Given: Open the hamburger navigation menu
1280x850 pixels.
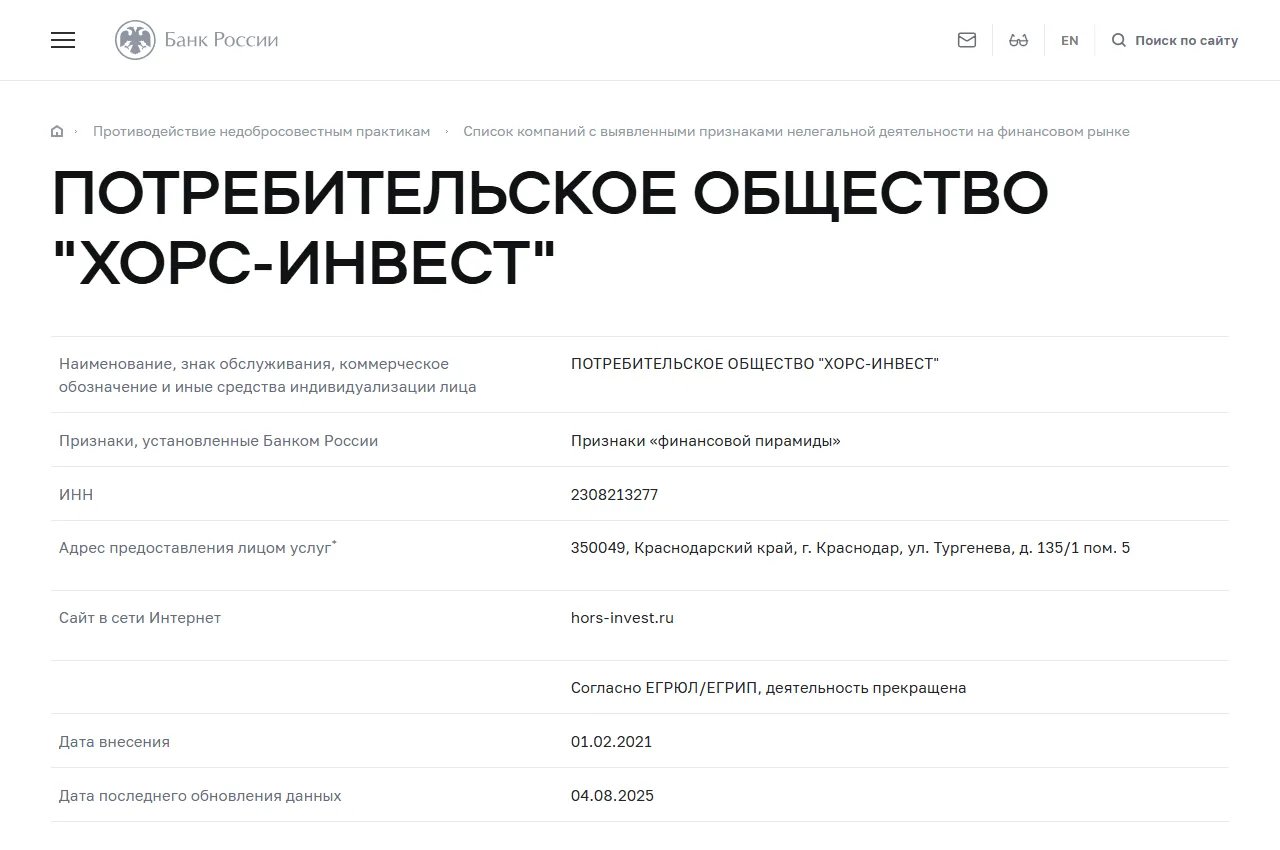Looking at the screenshot, I should pyautogui.click(x=63, y=40).
